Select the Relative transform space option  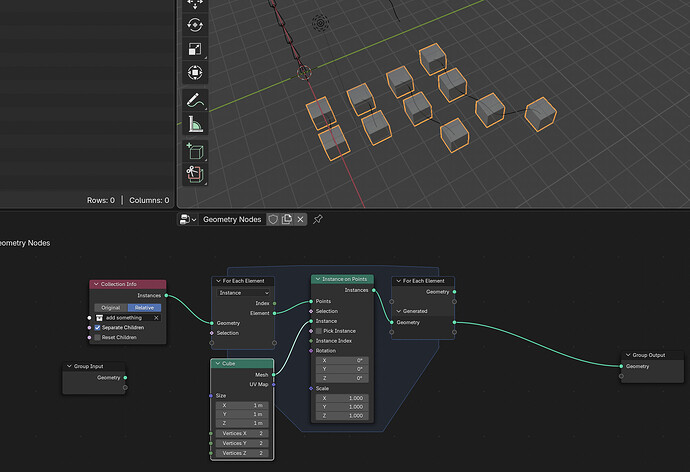(144, 307)
